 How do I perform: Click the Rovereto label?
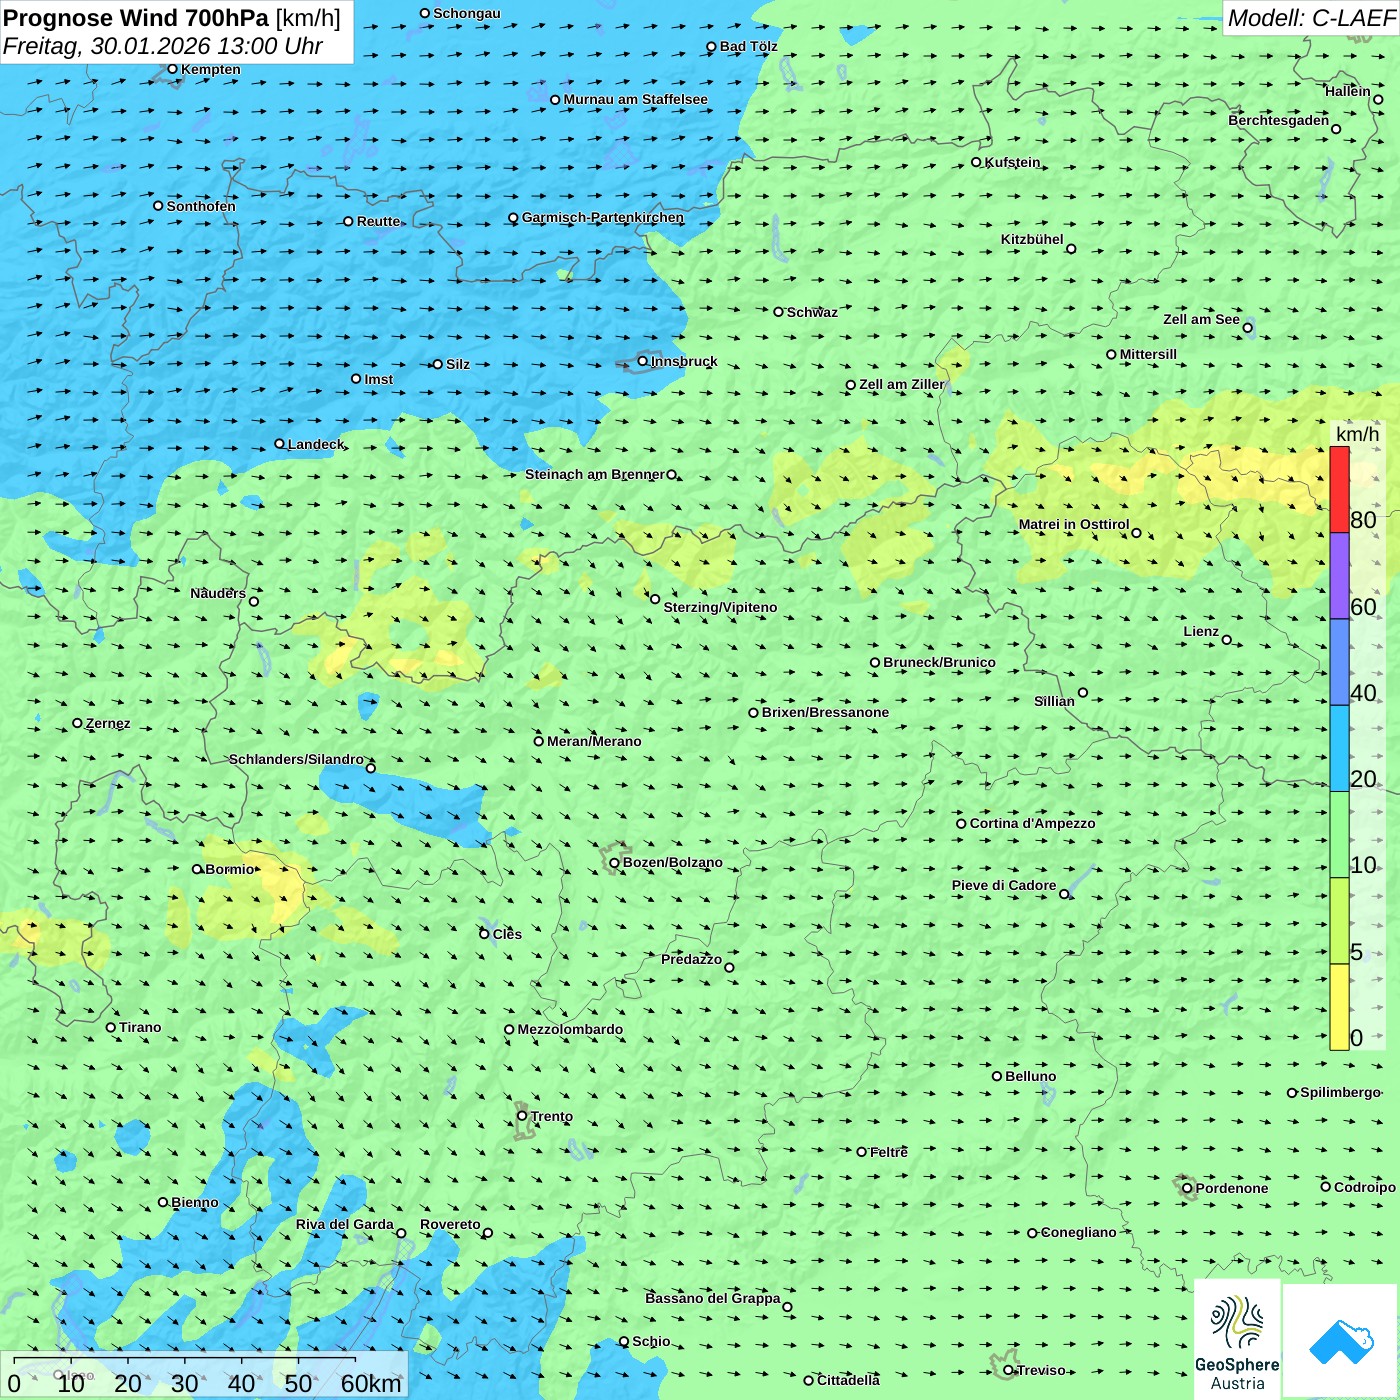coord(450,1224)
